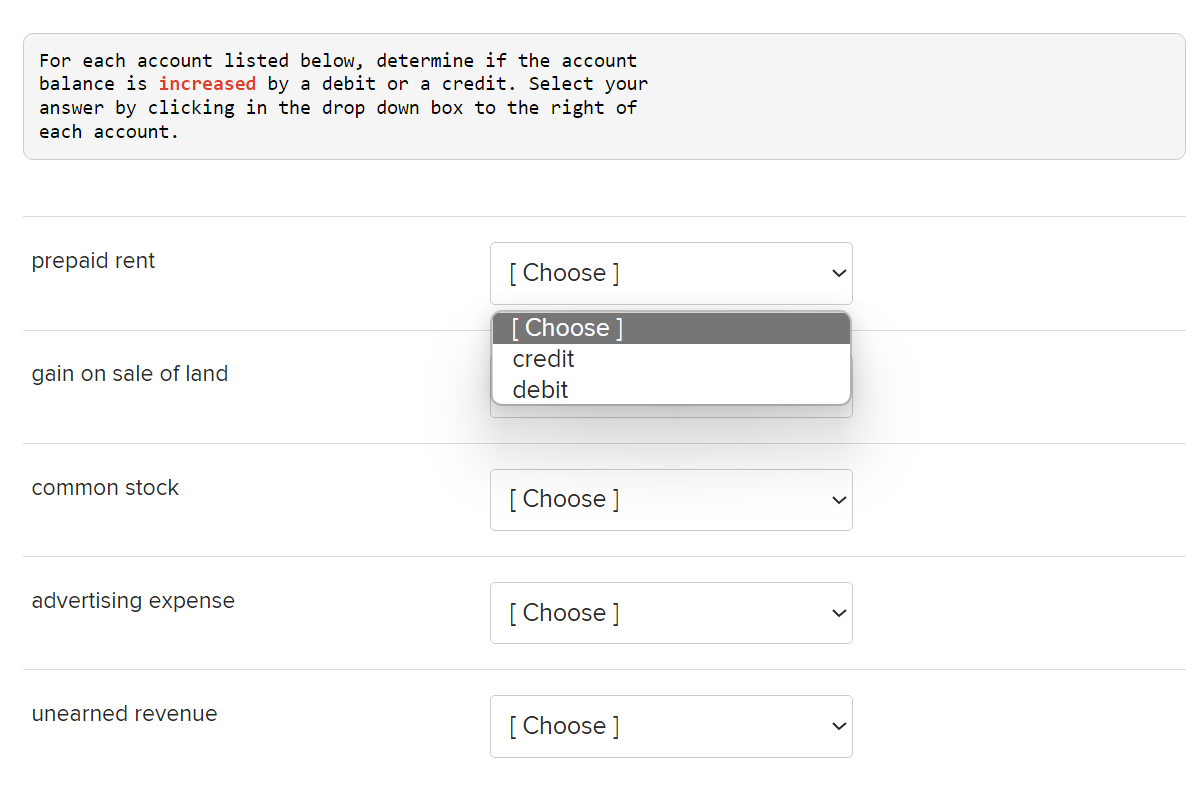This screenshot has height=801, width=1198.
Task: Click chevron arrow of unearned revenue dropdown
Action: click(839, 726)
